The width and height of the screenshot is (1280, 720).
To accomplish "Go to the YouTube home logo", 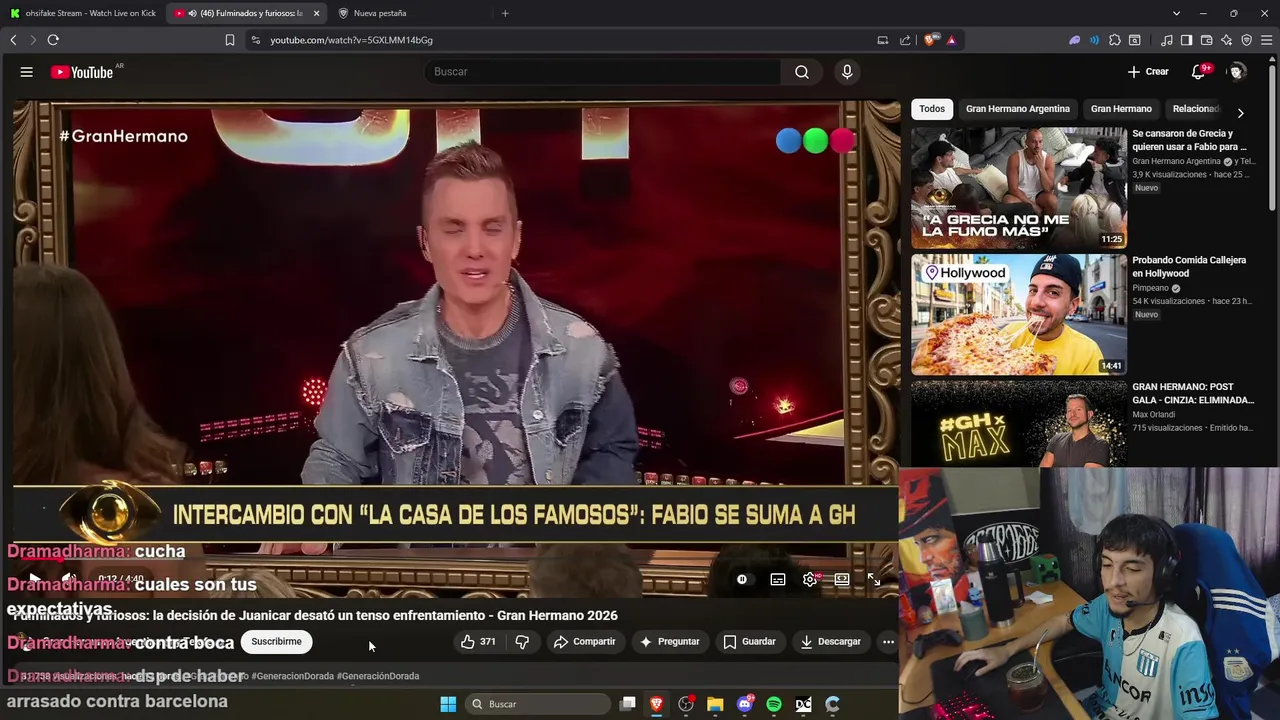I will click(82, 72).
